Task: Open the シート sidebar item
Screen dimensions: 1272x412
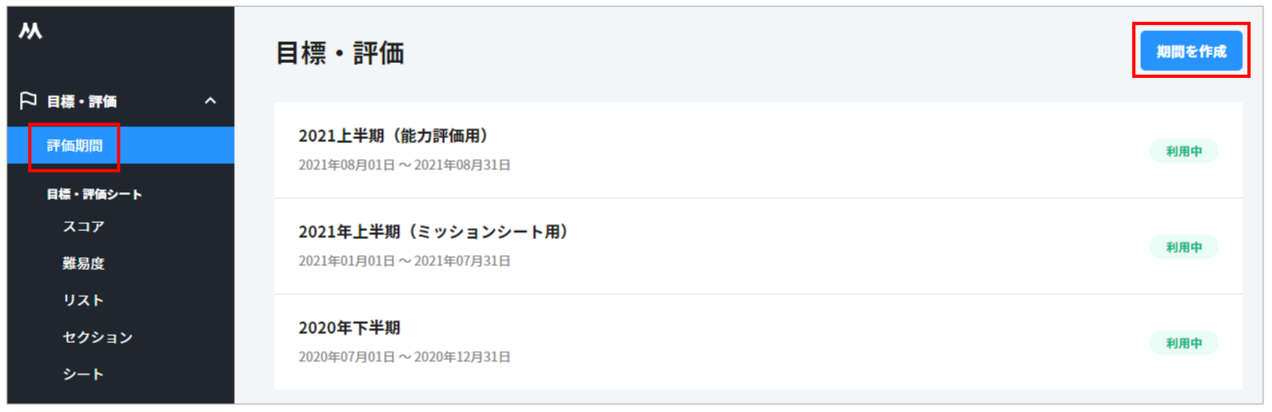Action: coord(83,374)
